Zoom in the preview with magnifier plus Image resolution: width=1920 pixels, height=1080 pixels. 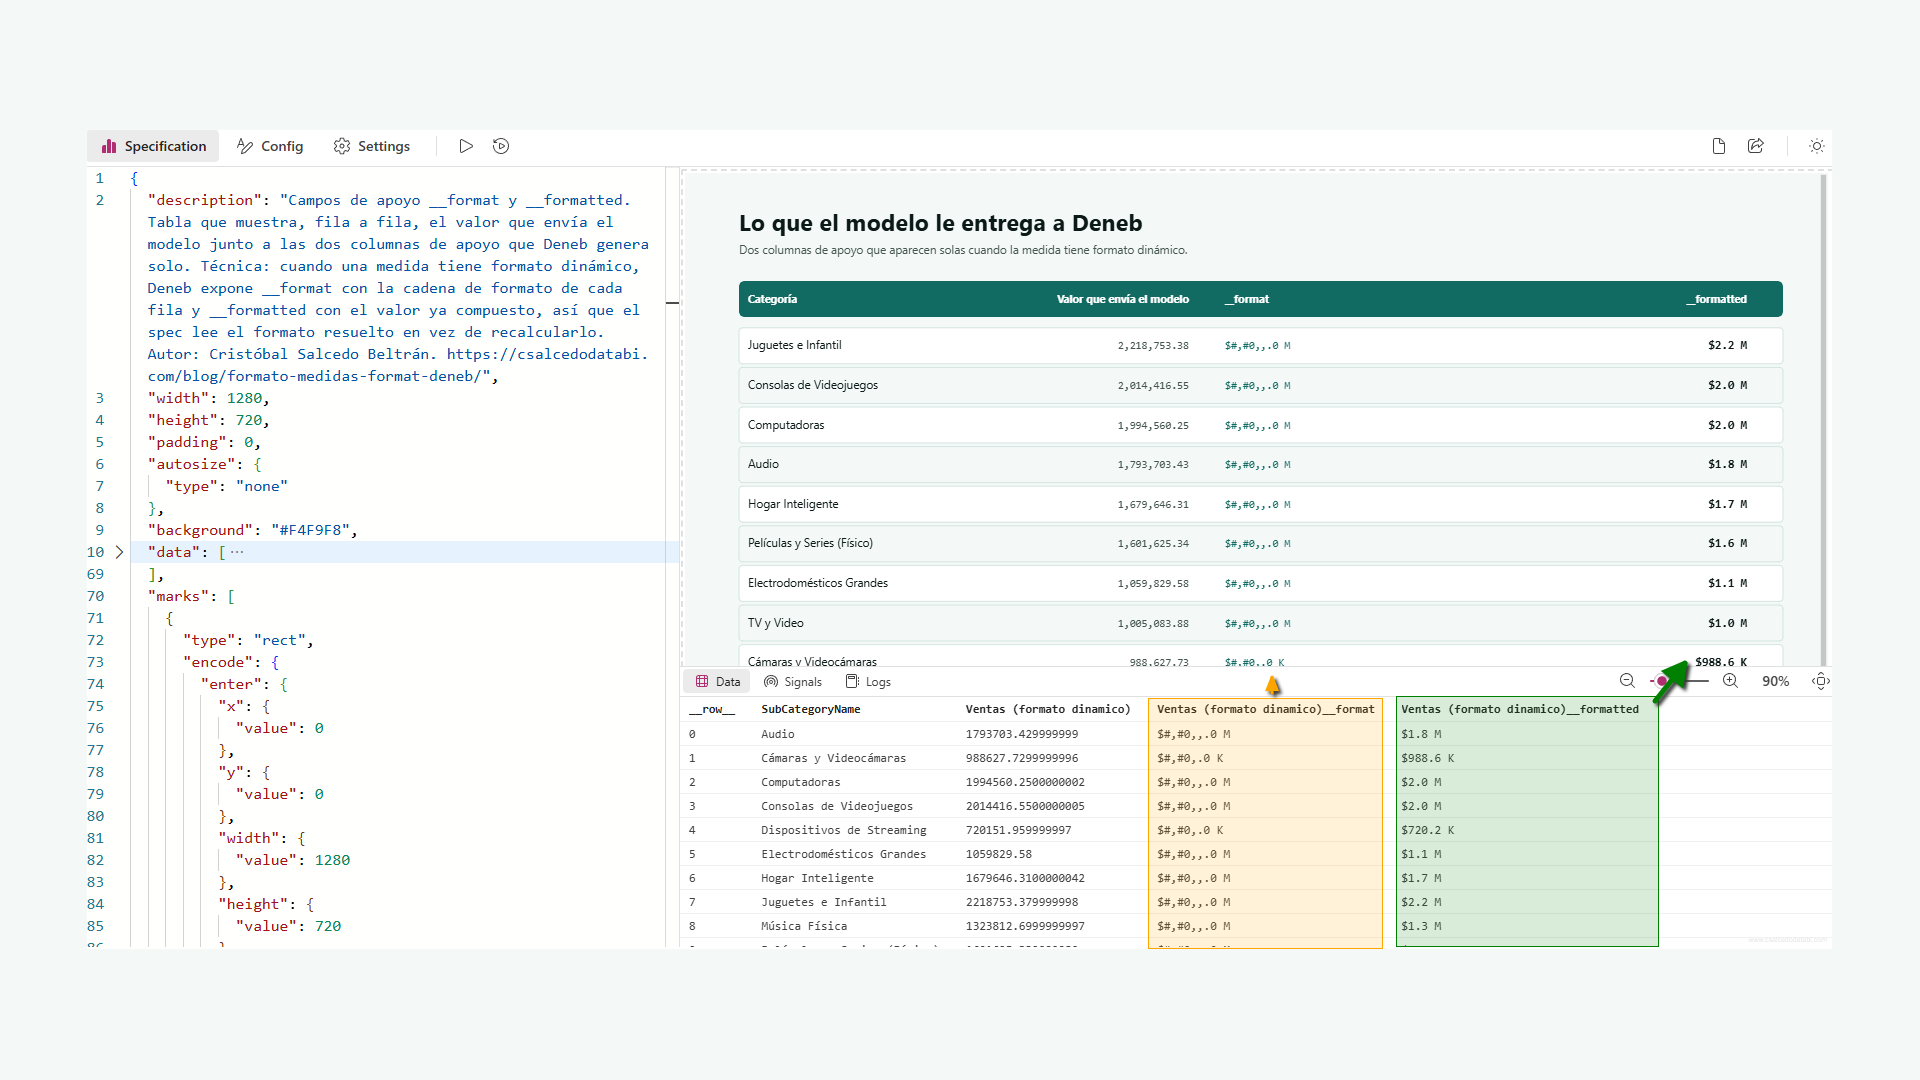(x=1730, y=681)
